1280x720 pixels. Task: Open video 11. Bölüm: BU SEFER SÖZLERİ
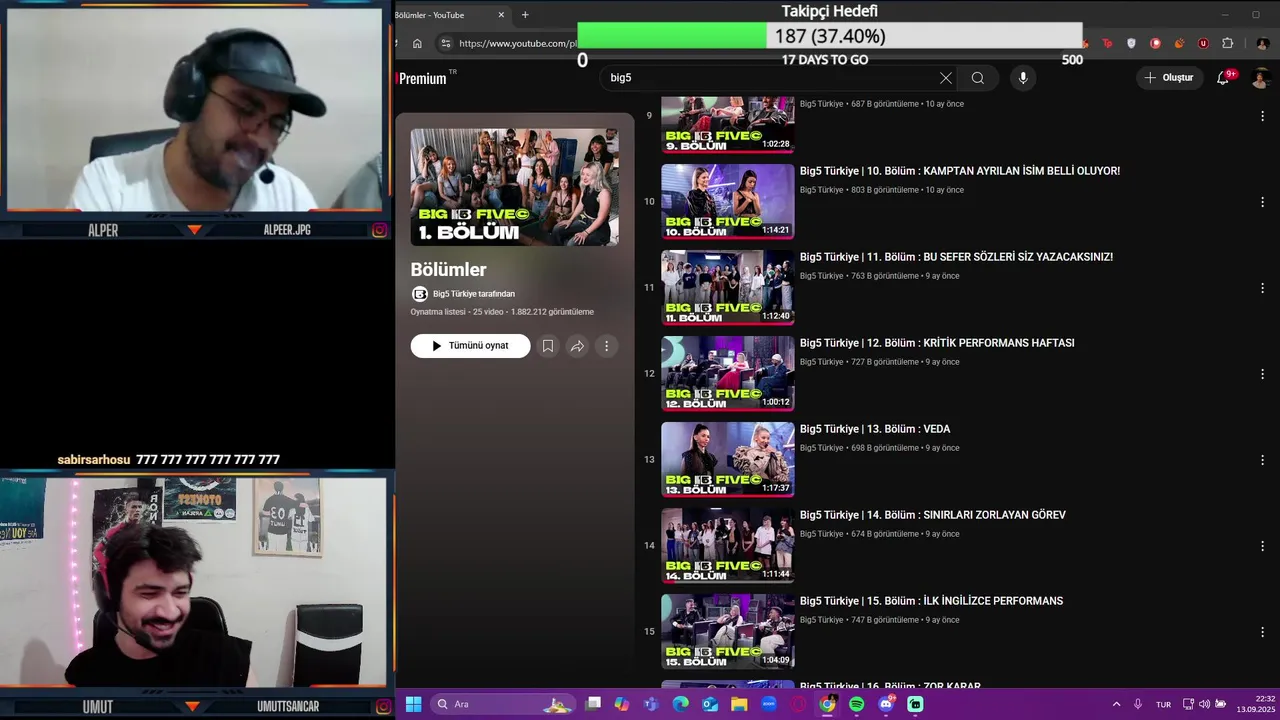click(956, 257)
